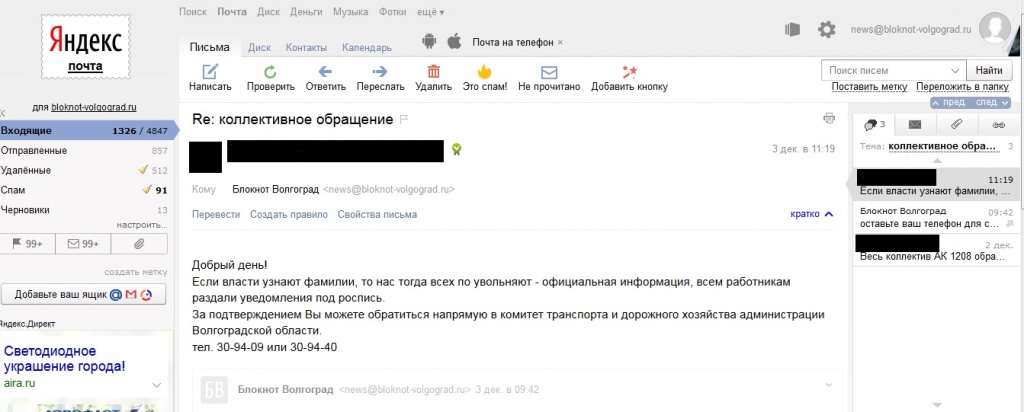Clean Спам folder broom icon

click(x=146, y=190)
